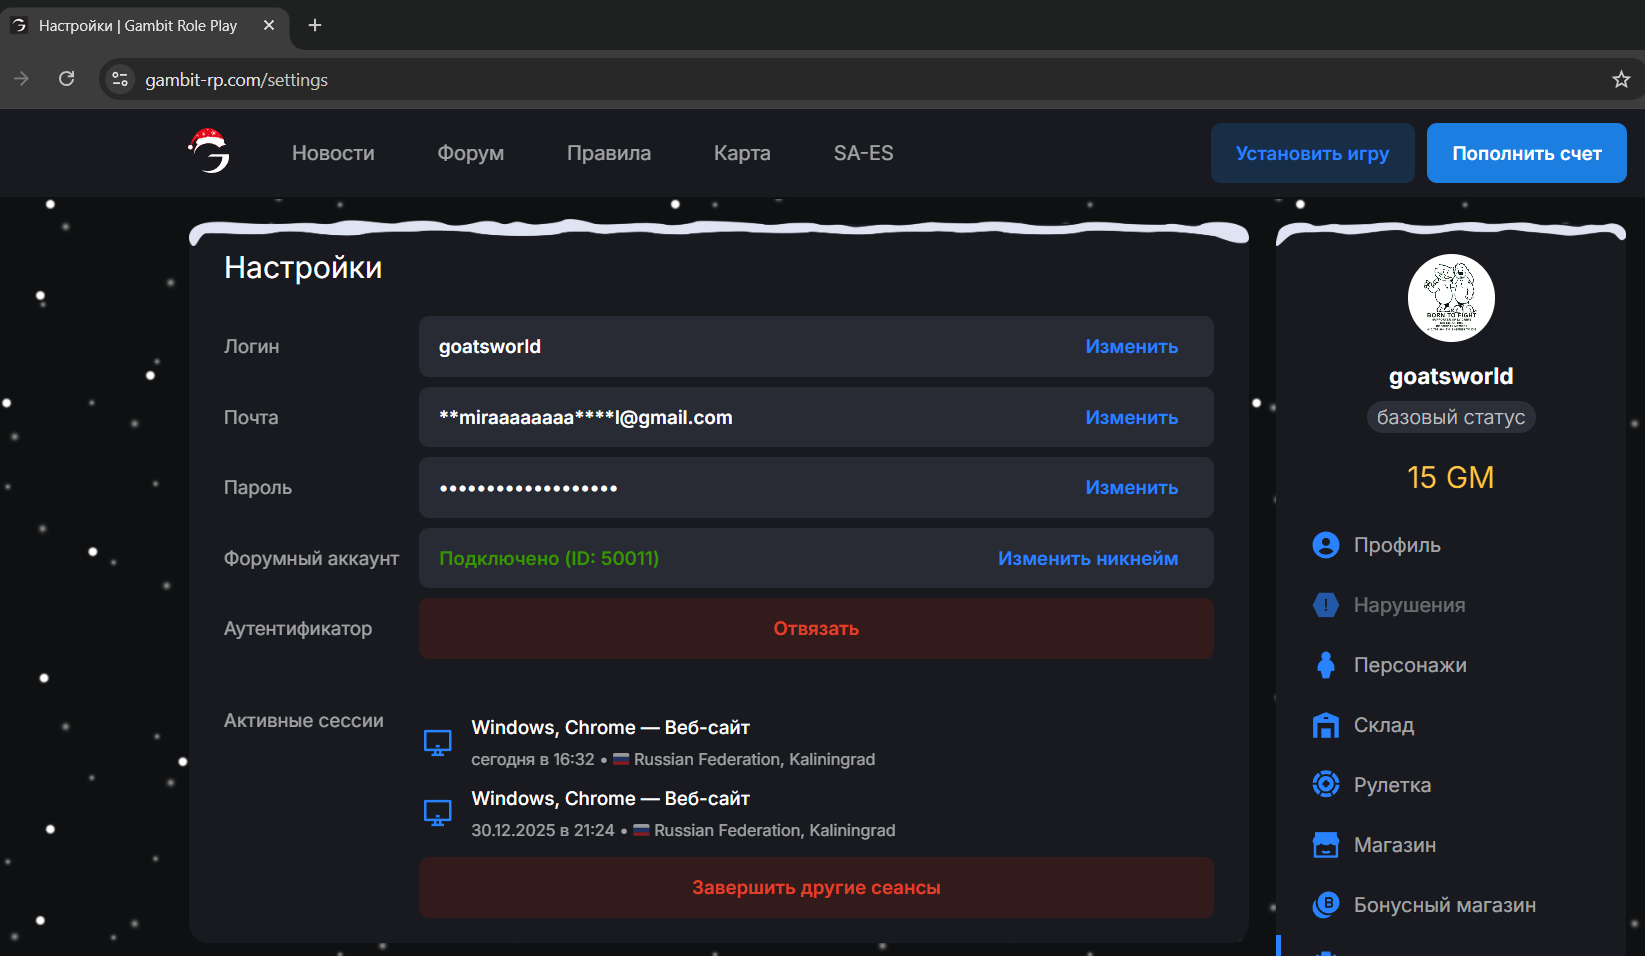Click the Gambit logo with Santa hat
The height and width of the screenshot is (956, 1645).
coord(209,152)
